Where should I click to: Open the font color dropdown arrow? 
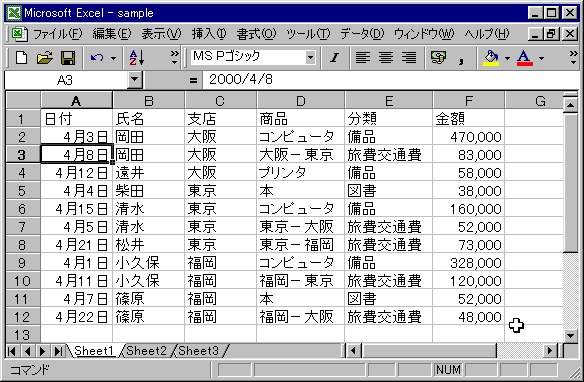pyautogui.click(x=541, y=58)
